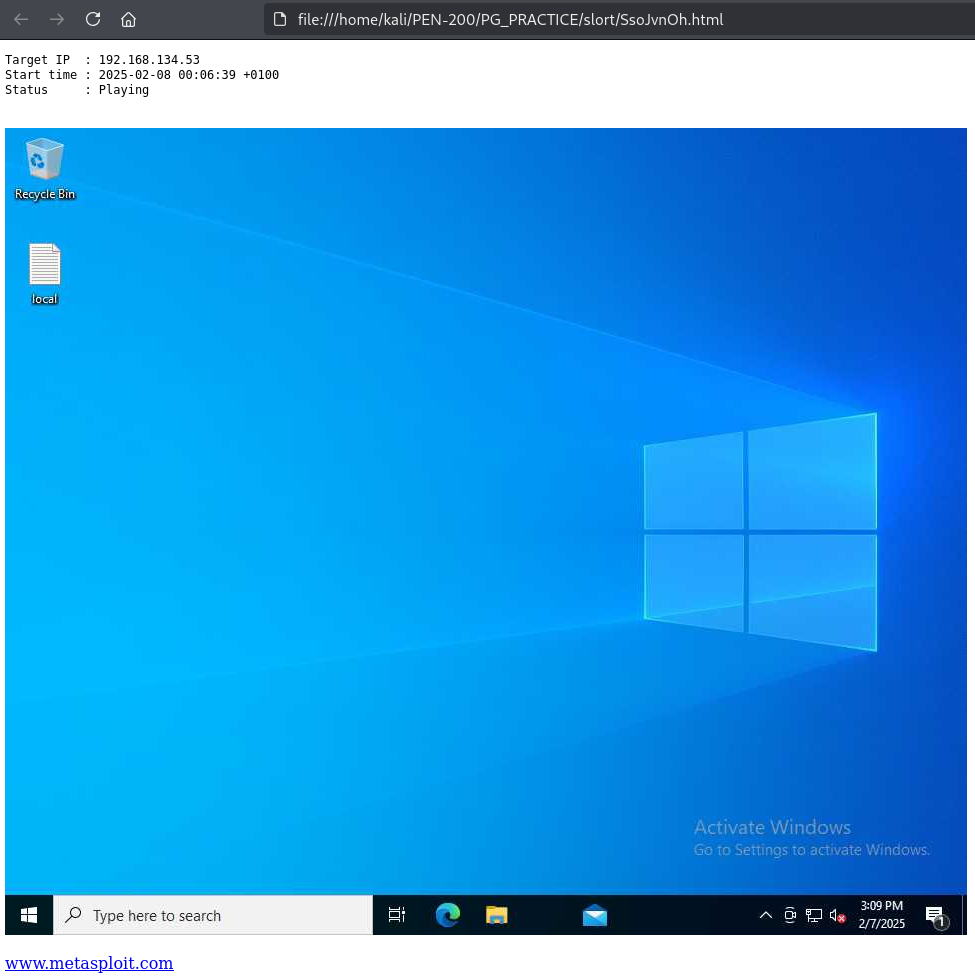
Task: Go back using the browser back arrow
Action: [x=21, y=19]
